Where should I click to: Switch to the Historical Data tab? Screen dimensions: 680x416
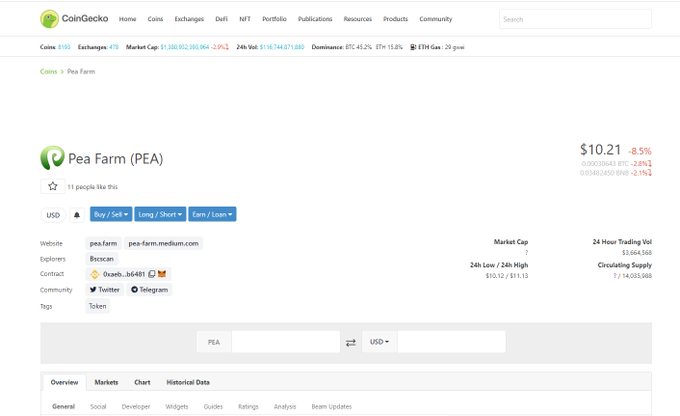(188, 383)
